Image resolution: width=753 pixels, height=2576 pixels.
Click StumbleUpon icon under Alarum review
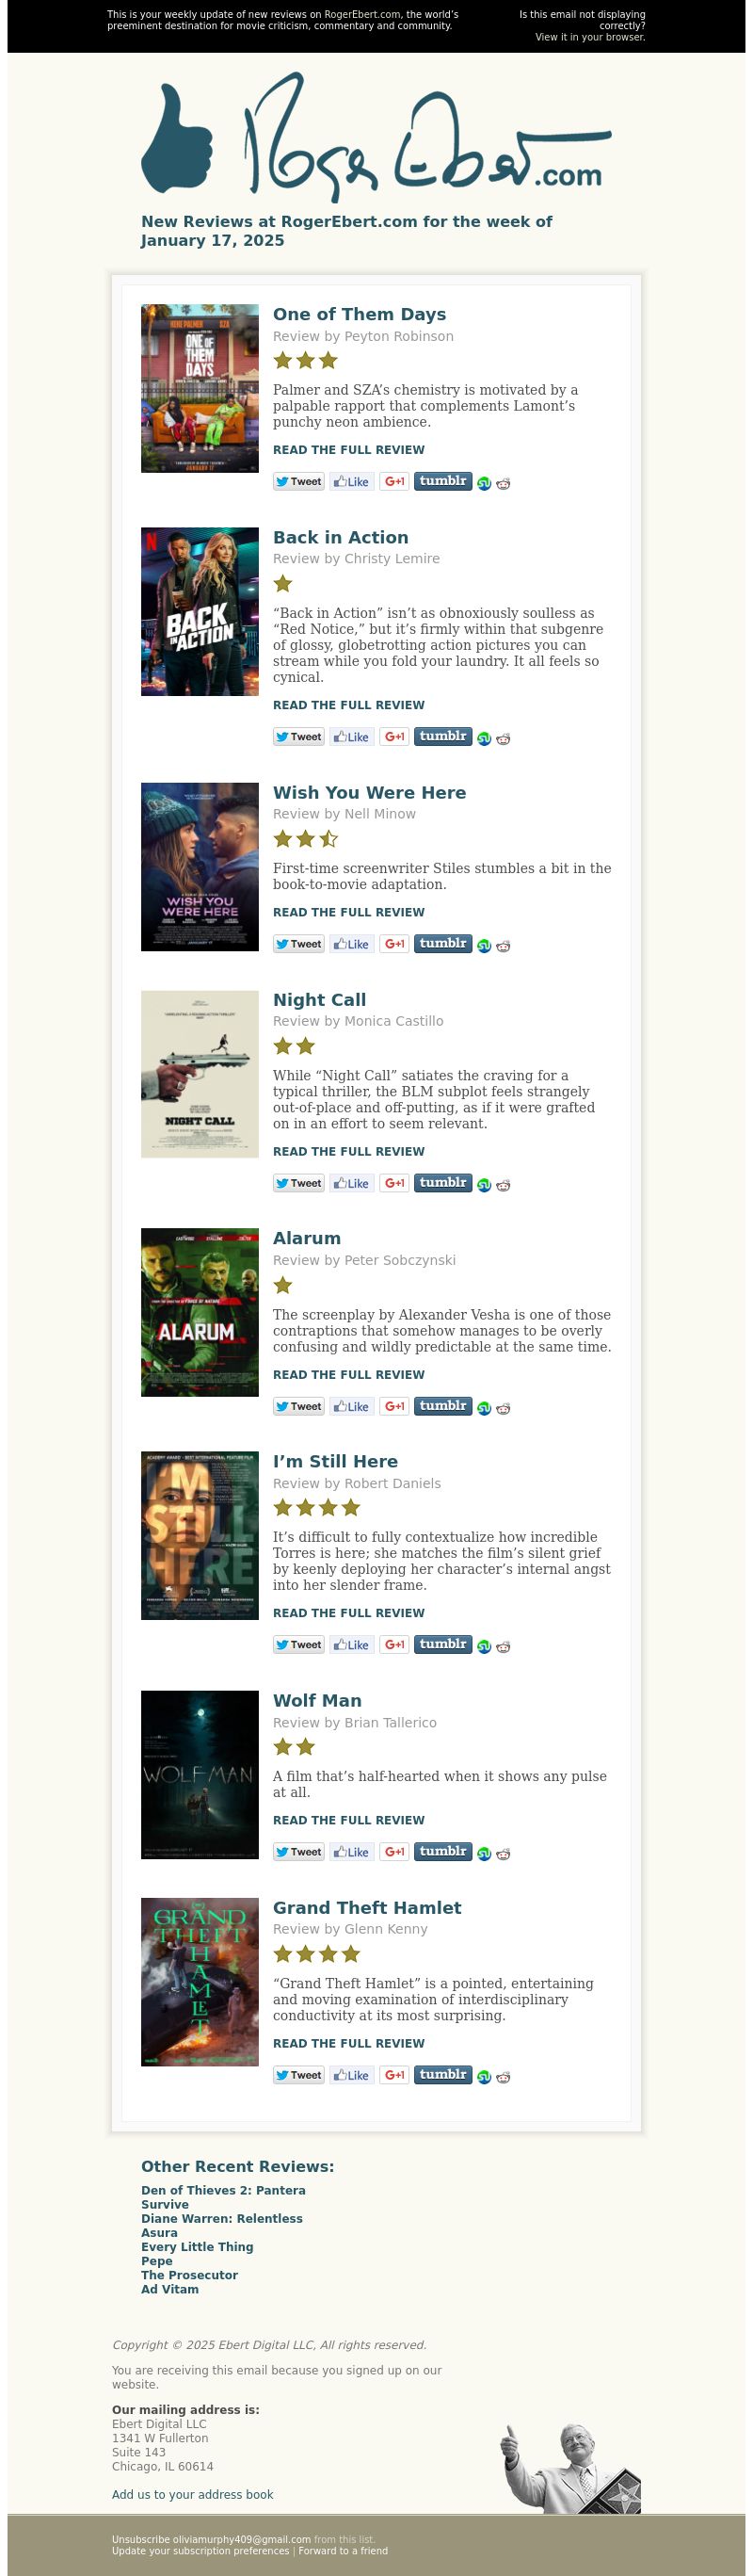(x=483, y=1407)
